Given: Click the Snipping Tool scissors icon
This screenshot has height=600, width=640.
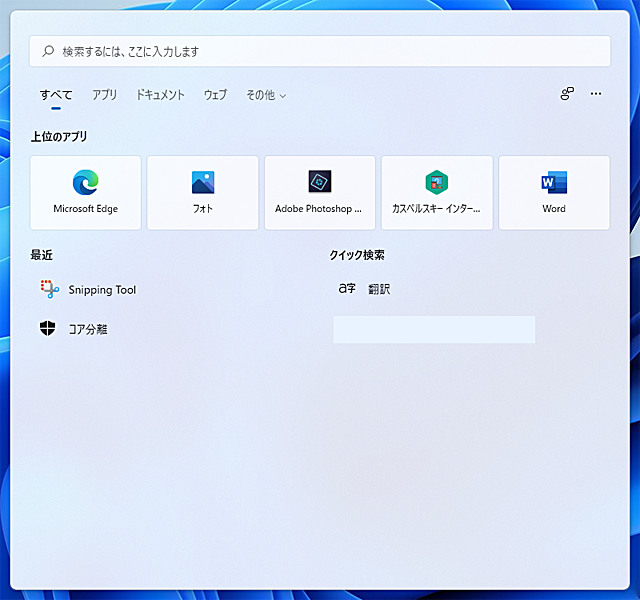Looking at the screenshot, I should tap(49, 289).
